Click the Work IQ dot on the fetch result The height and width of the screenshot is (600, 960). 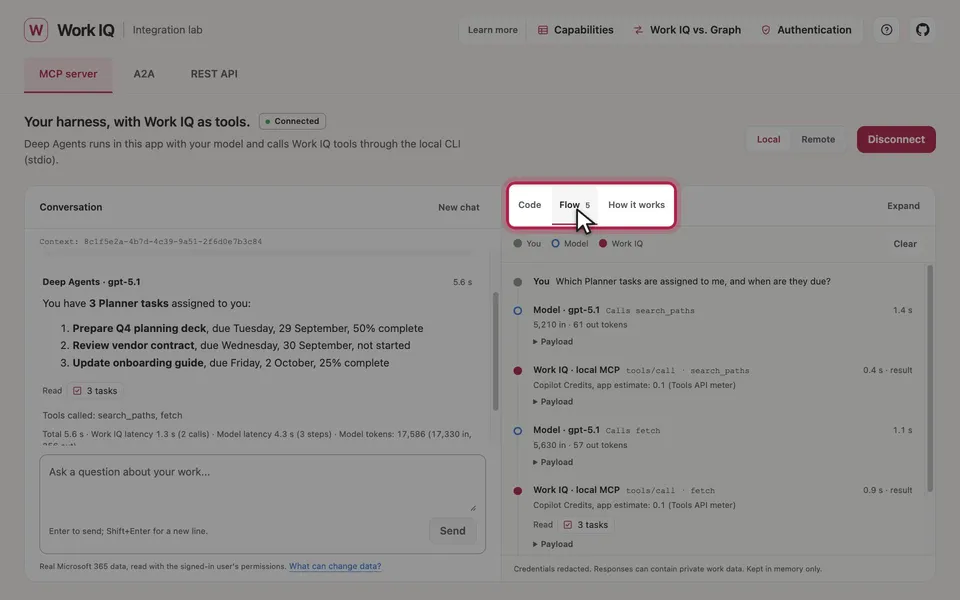(x=518, y=491)
